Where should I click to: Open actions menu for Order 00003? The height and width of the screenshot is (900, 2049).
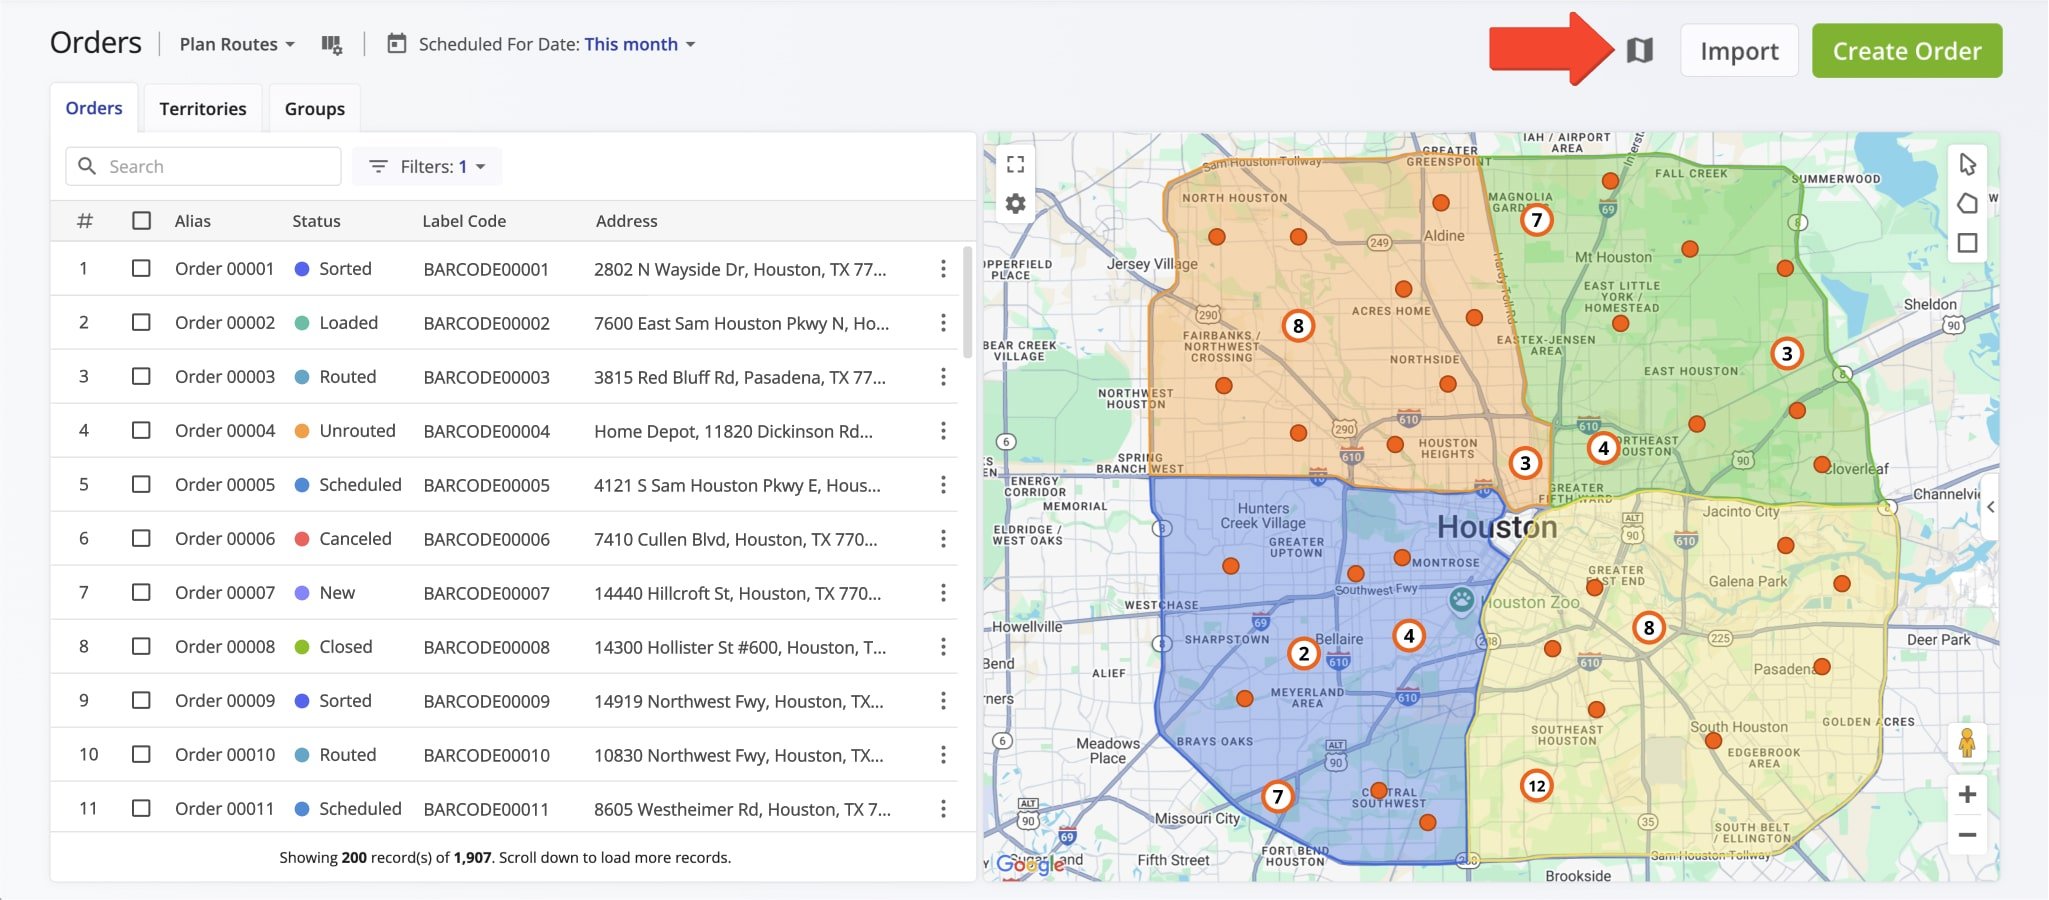tap(943, 377)
